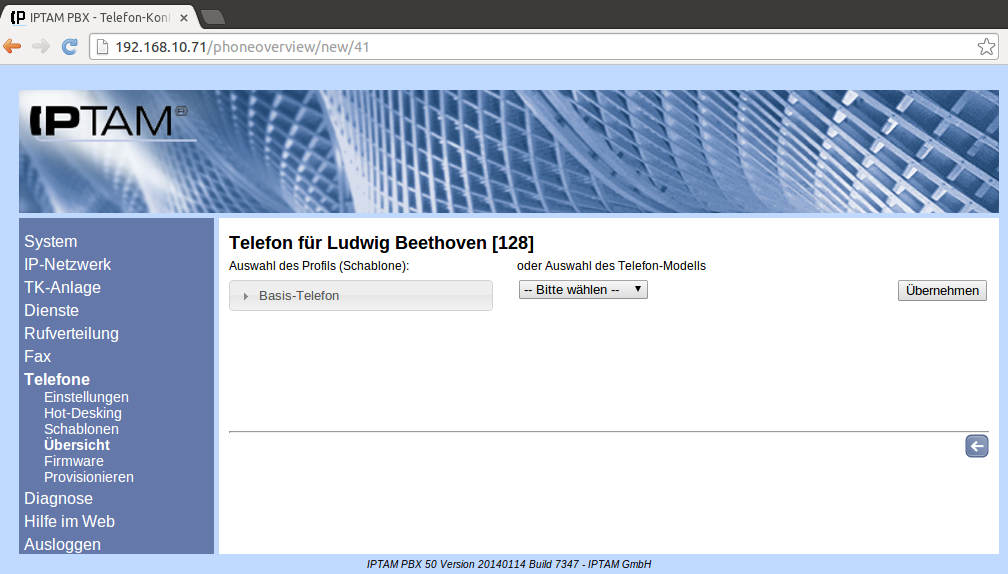1008x574 pixels.
Task: Click Ausloggen to log out
Action: [62, 544]
